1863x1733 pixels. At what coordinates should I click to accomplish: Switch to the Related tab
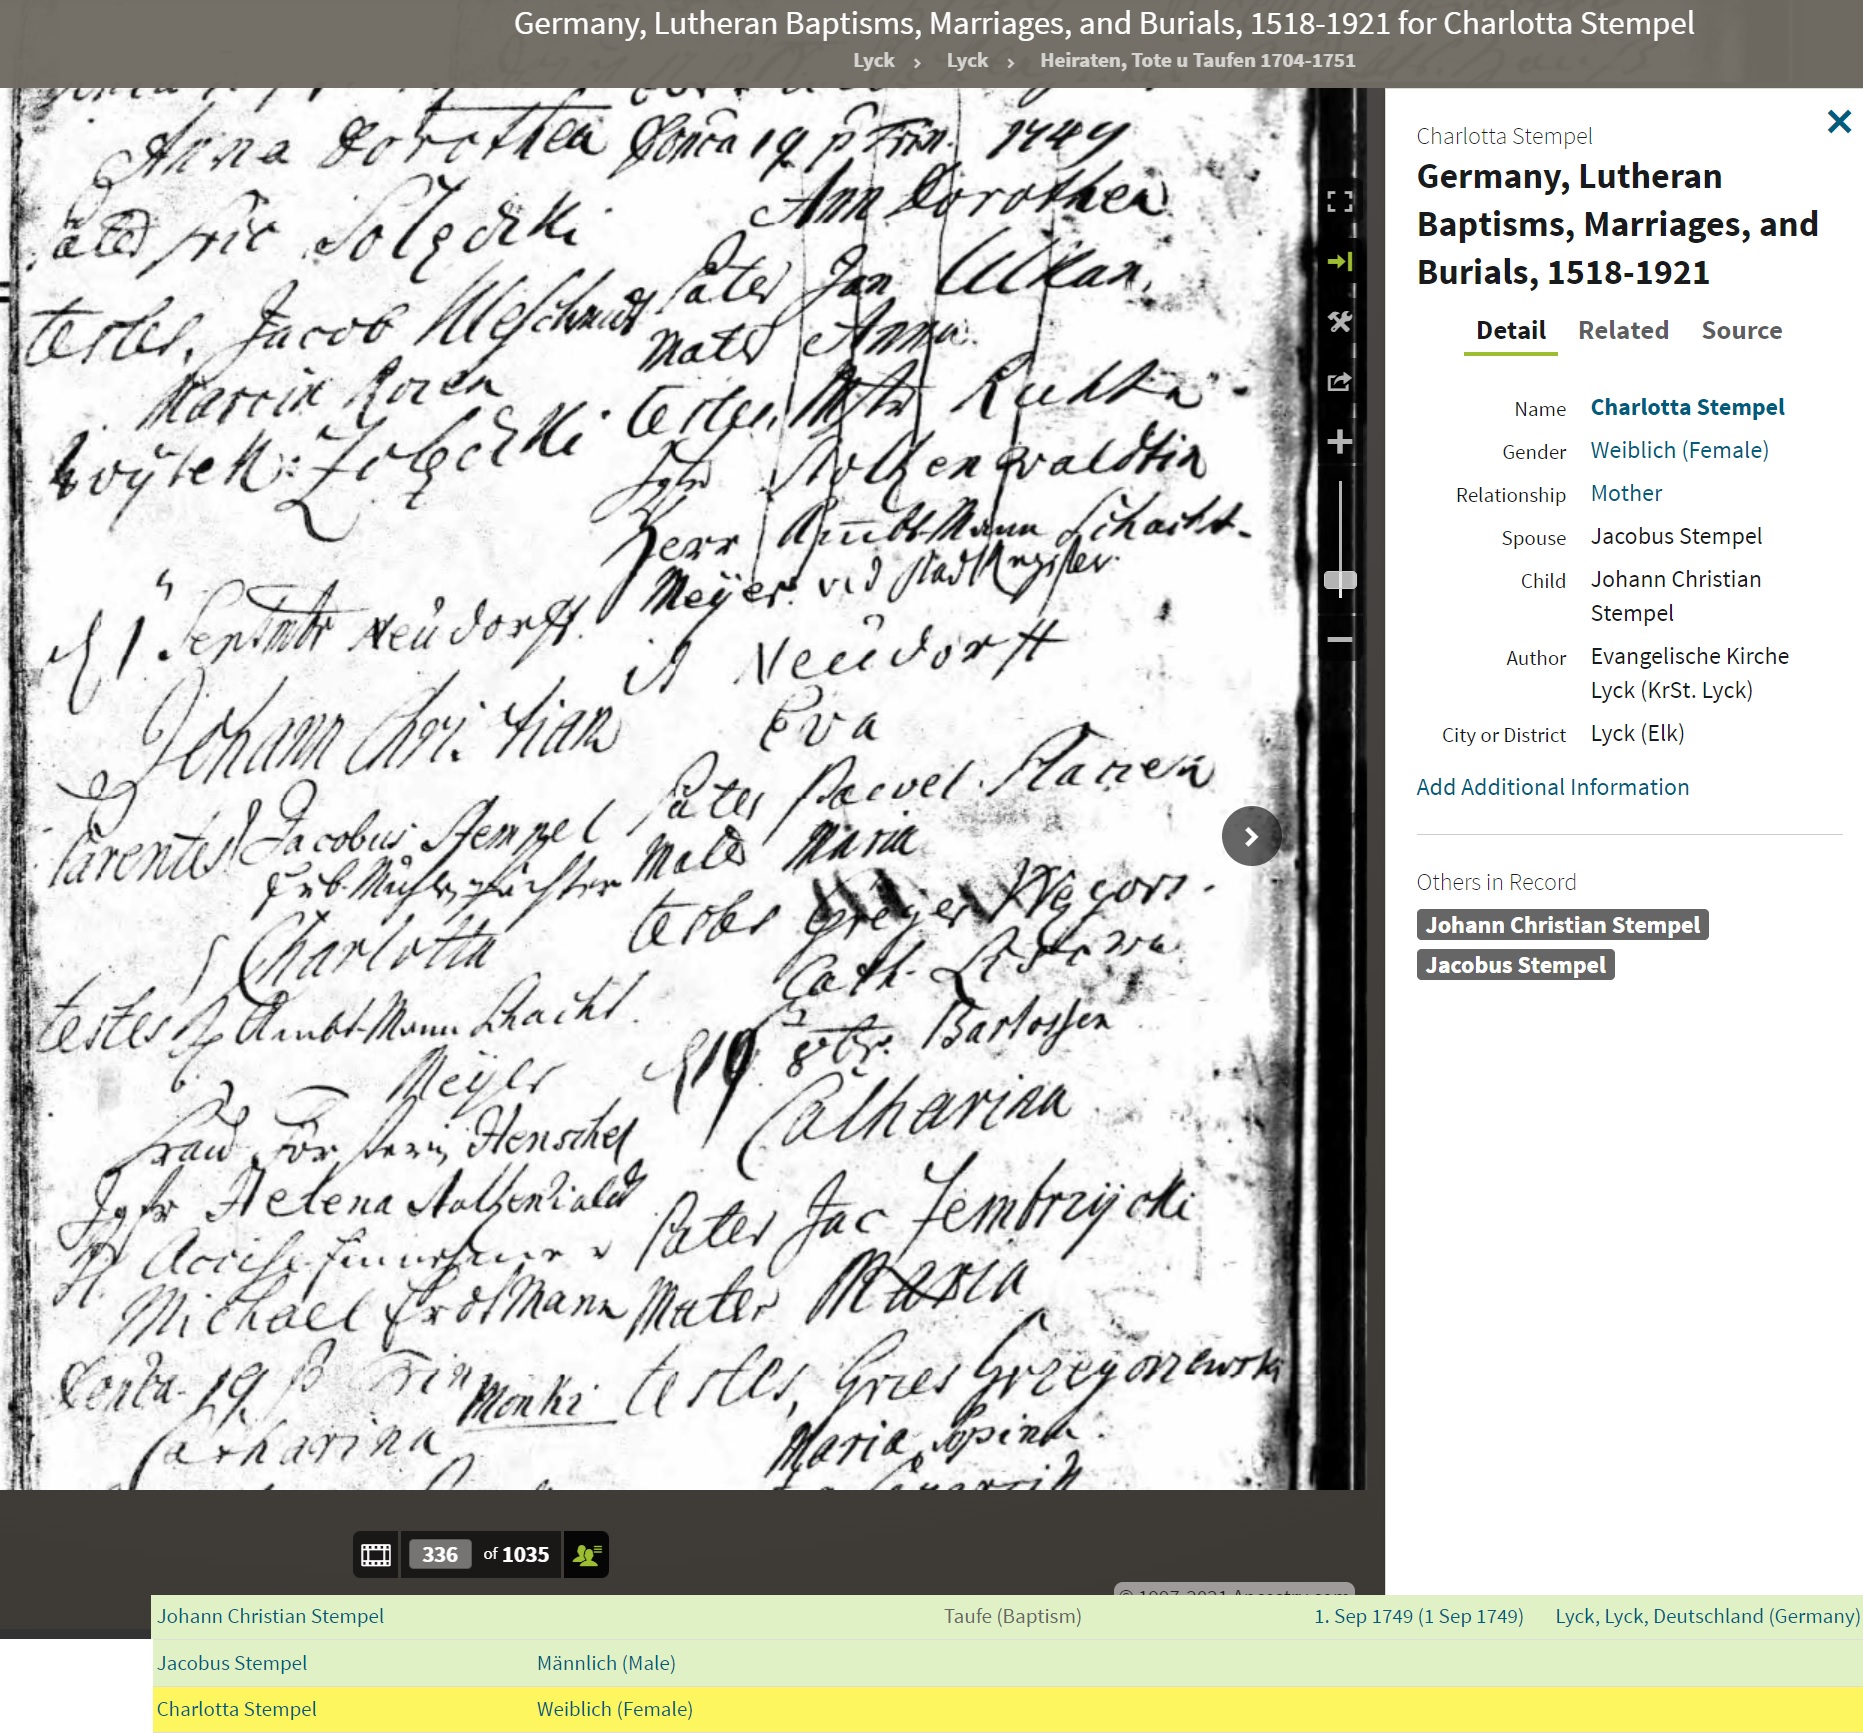click(x=1623, y=331)
